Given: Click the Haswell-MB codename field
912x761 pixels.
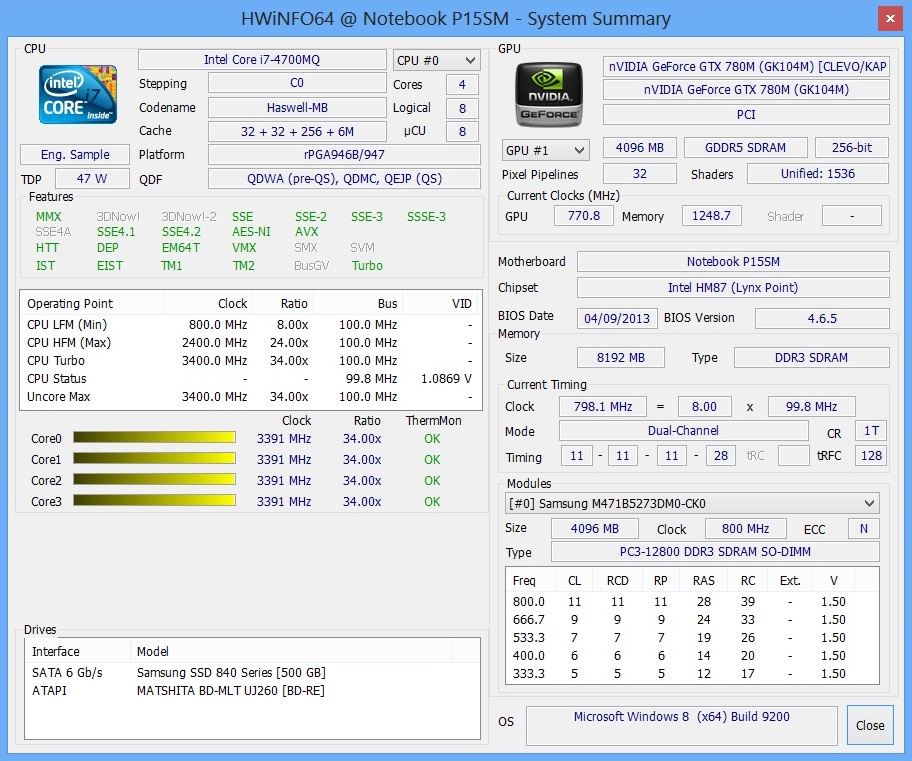Looking at the screenshot, I should [297, 108].
